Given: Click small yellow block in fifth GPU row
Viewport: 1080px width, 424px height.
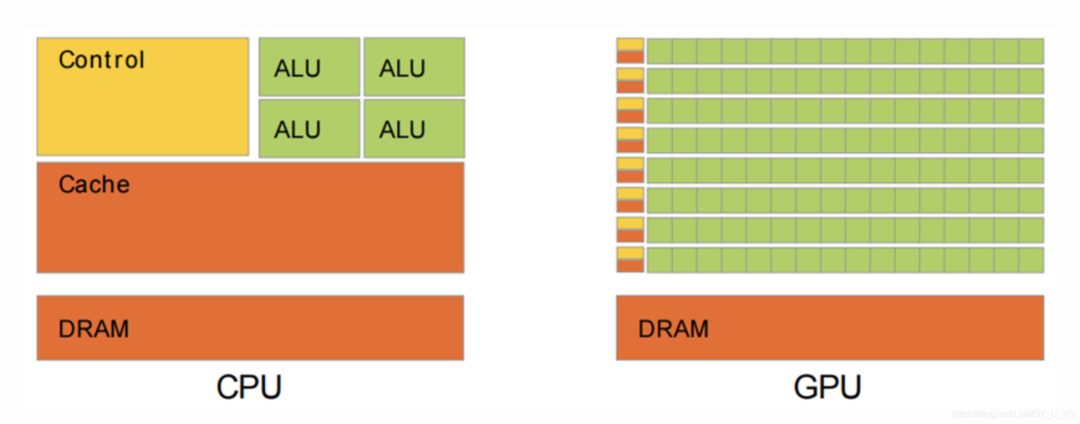Looking at the screenshot, I should 630,164.
